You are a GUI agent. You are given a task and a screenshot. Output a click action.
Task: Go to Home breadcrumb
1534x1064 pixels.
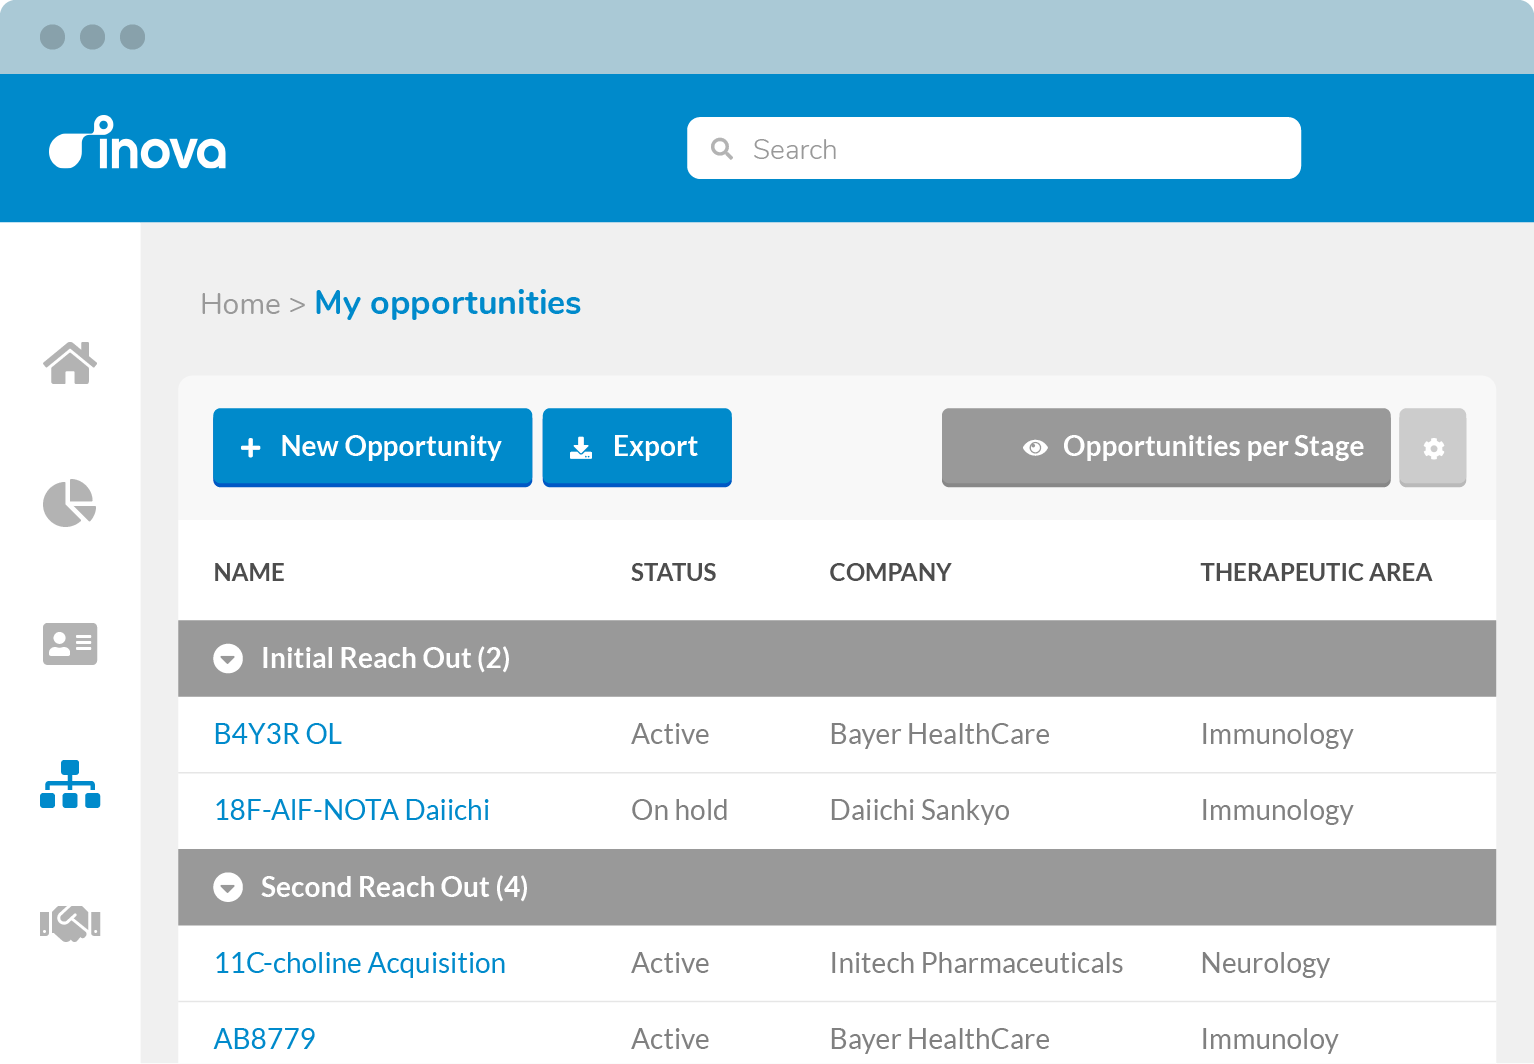coord(240,304)
